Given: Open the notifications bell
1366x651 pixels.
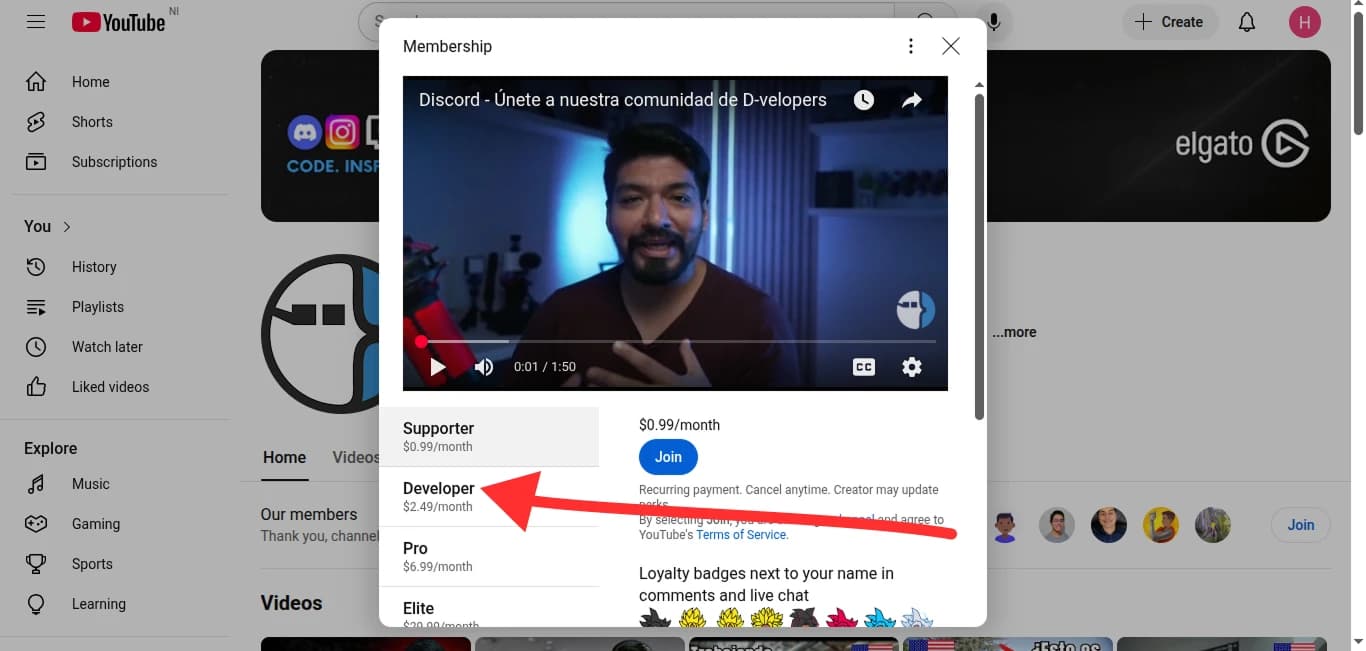Looking at the screenshot, I should [1246, 22].
